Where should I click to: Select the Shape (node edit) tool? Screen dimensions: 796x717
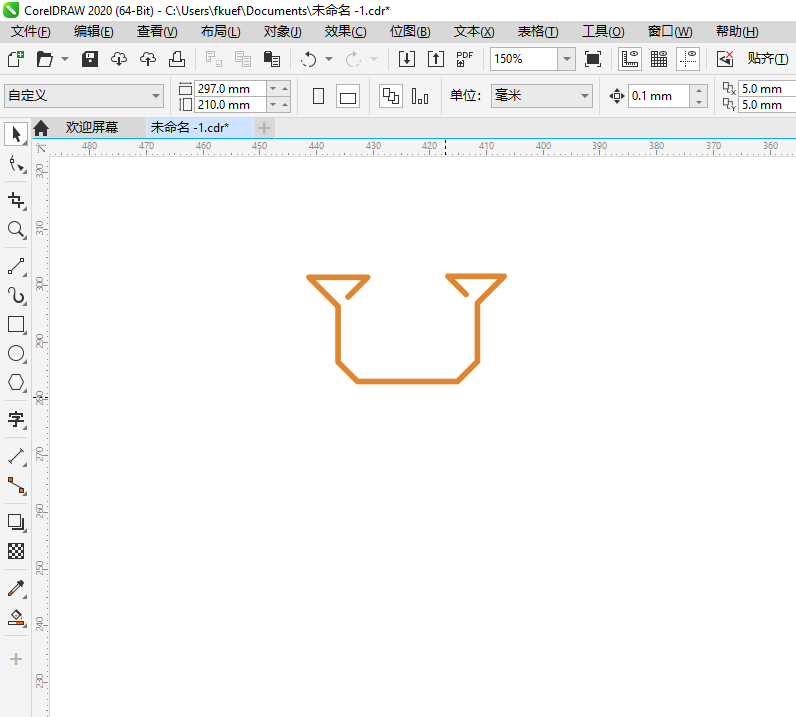16,165
